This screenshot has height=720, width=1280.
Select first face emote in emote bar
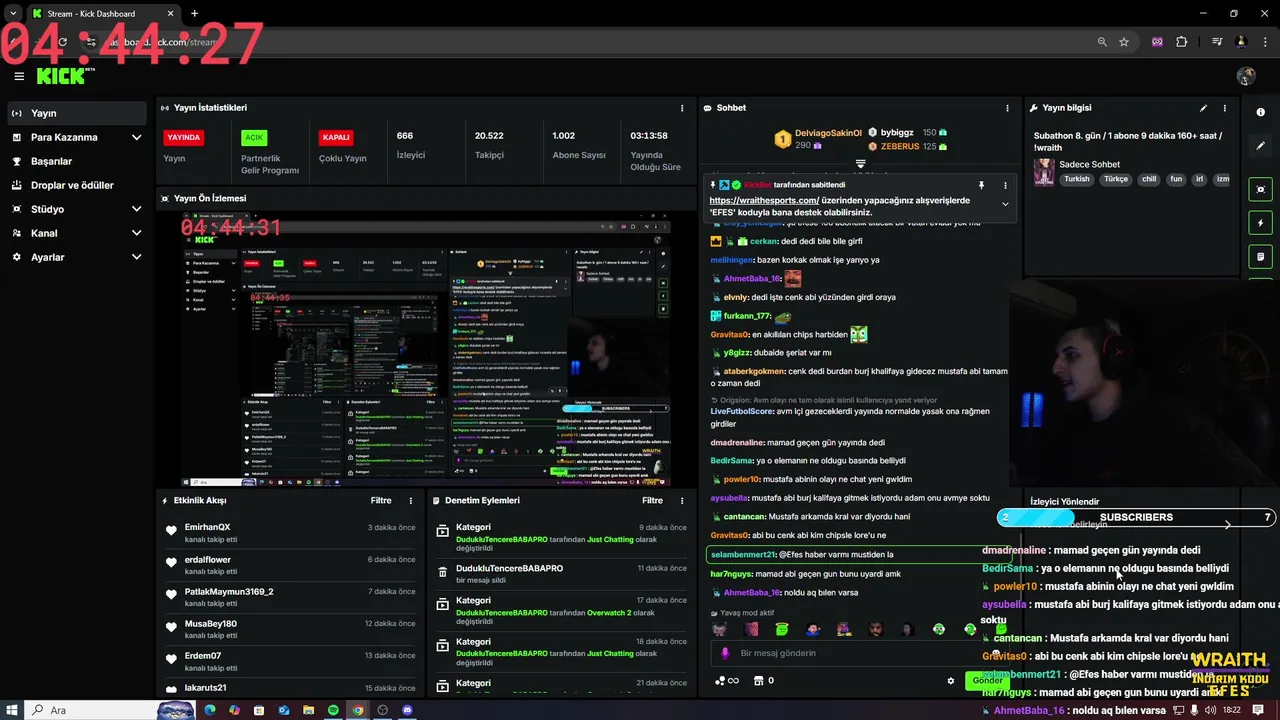(x=719, y=629)
